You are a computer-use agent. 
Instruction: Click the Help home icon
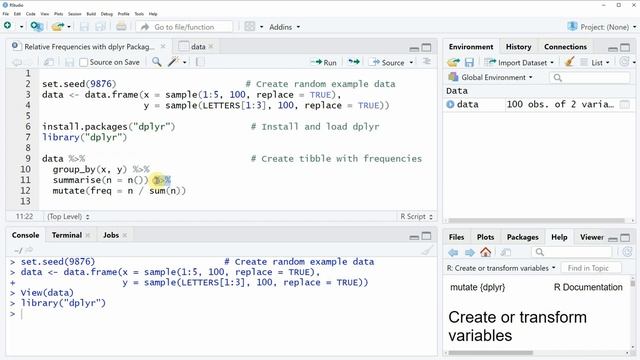(485, 252)
